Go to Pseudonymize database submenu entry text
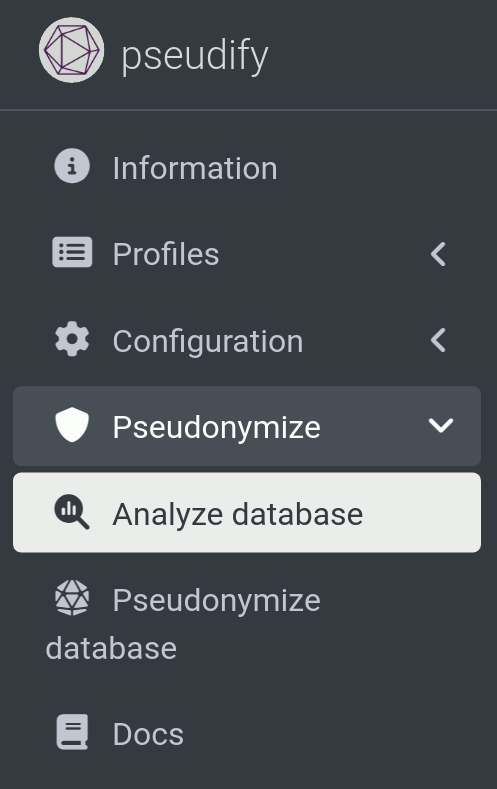The width and height of the screenshot is (497, 789). [x=183, y=624]
